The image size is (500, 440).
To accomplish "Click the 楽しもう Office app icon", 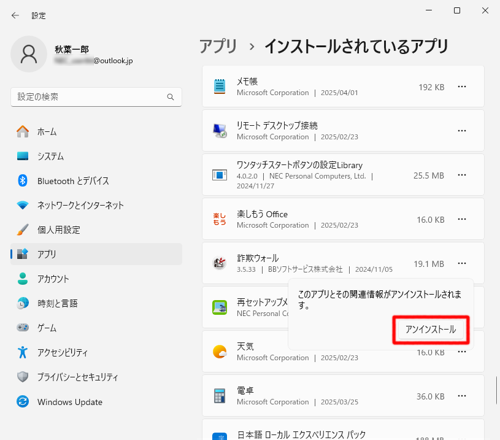I will pyautogui.click(x=220, y=219).
